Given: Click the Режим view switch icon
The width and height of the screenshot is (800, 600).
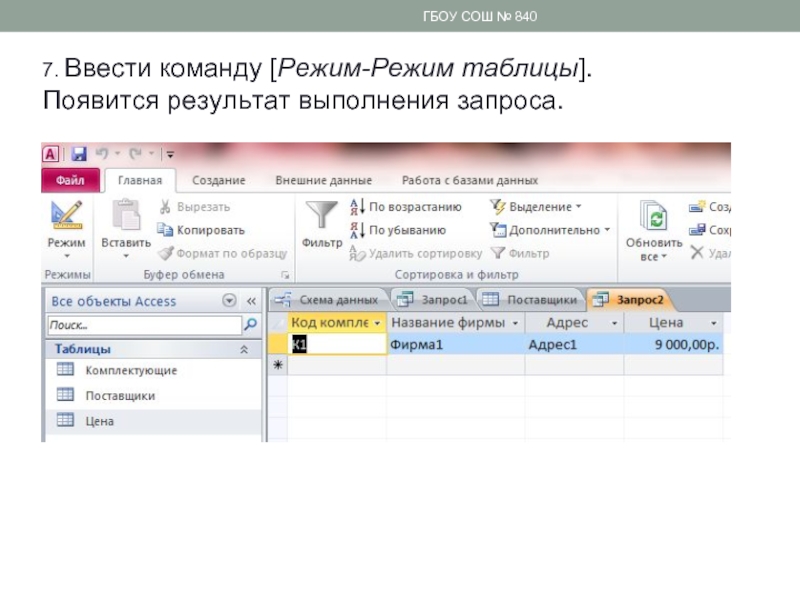Looking at the screenshot, I should click(66, 216).
